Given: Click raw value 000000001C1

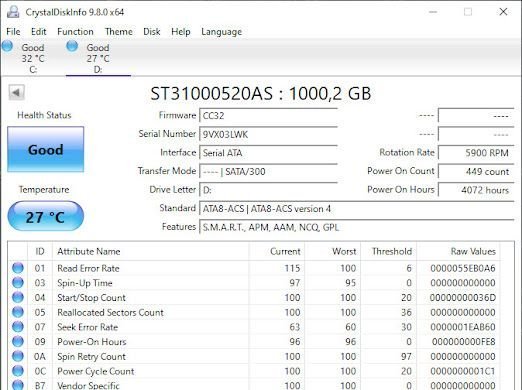Looking at the screenshot, I should click(x=463, y=371).
